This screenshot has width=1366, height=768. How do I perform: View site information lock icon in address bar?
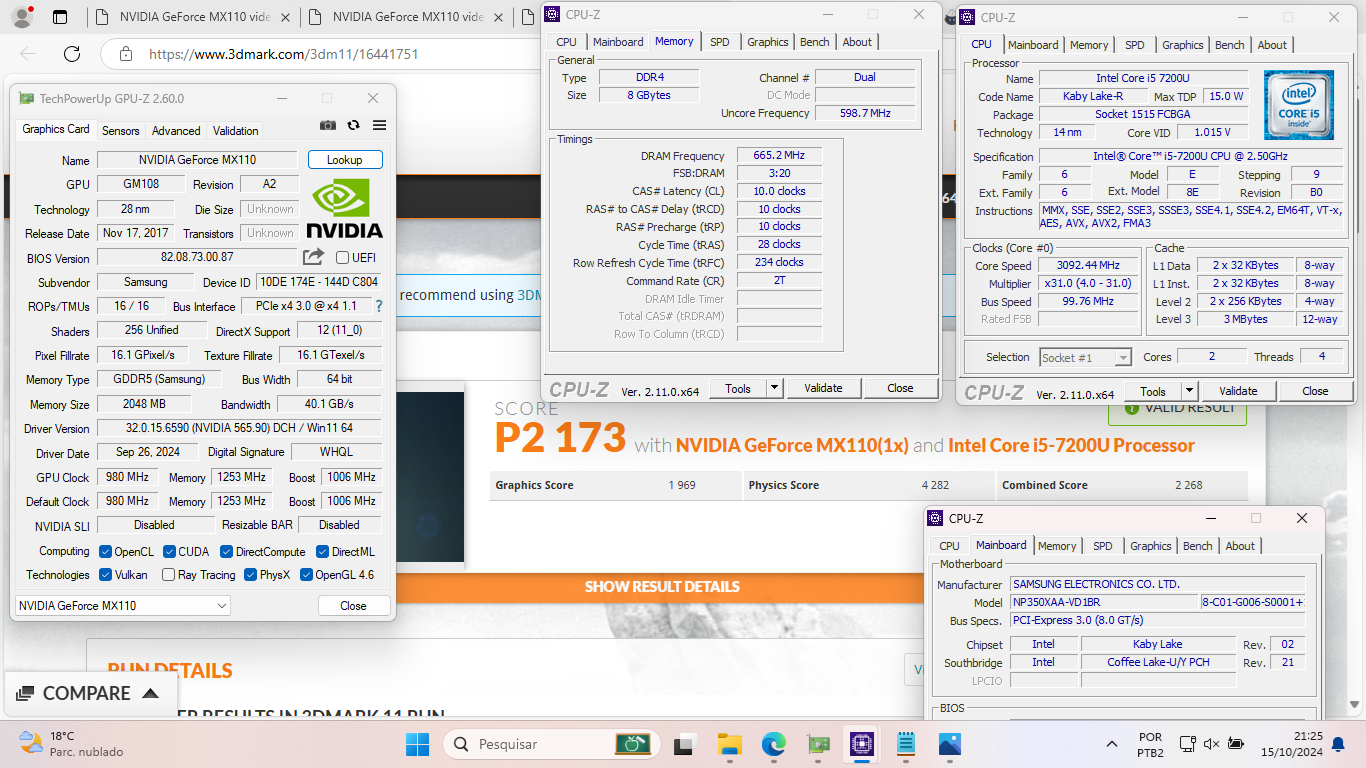tap(124, 55)
